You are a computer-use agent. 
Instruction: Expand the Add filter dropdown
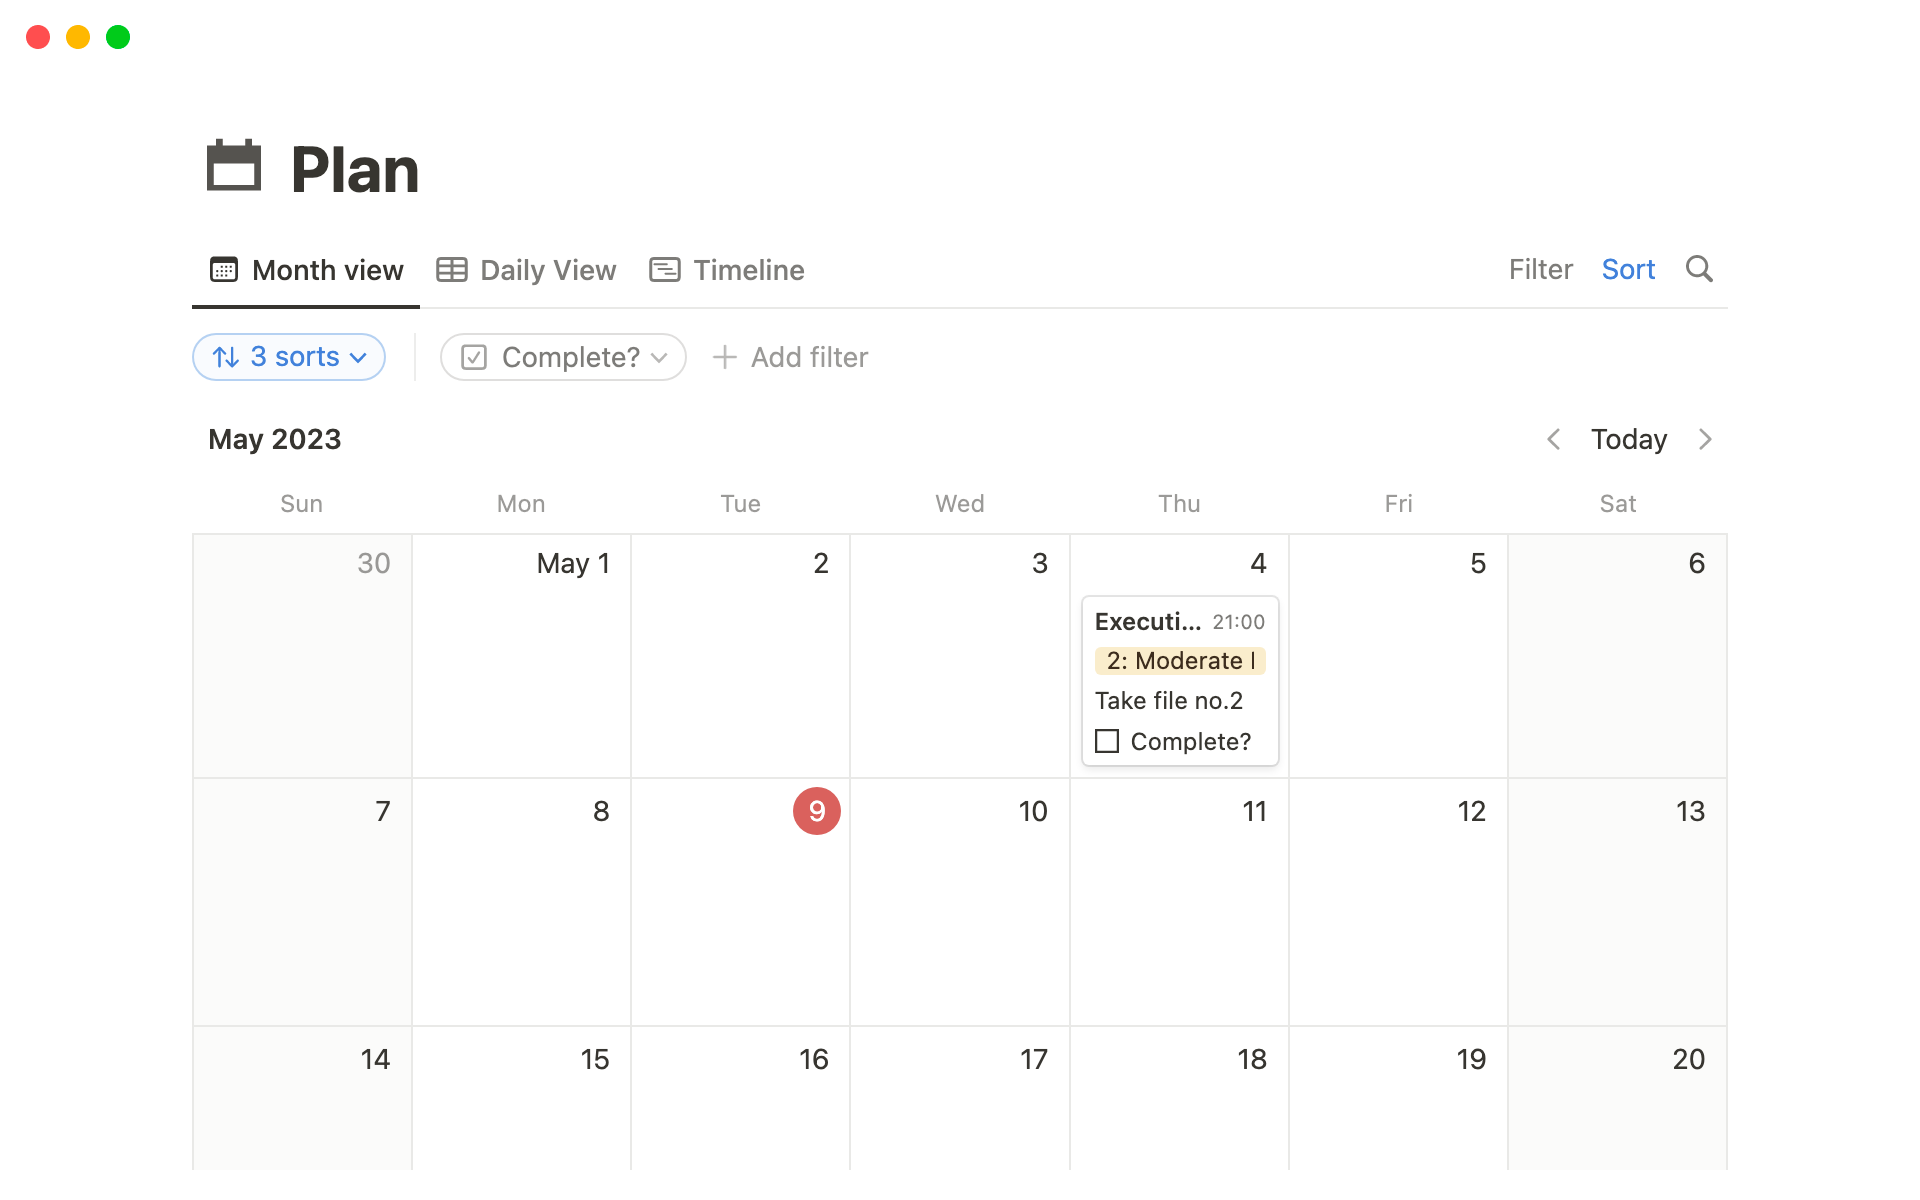791,357
